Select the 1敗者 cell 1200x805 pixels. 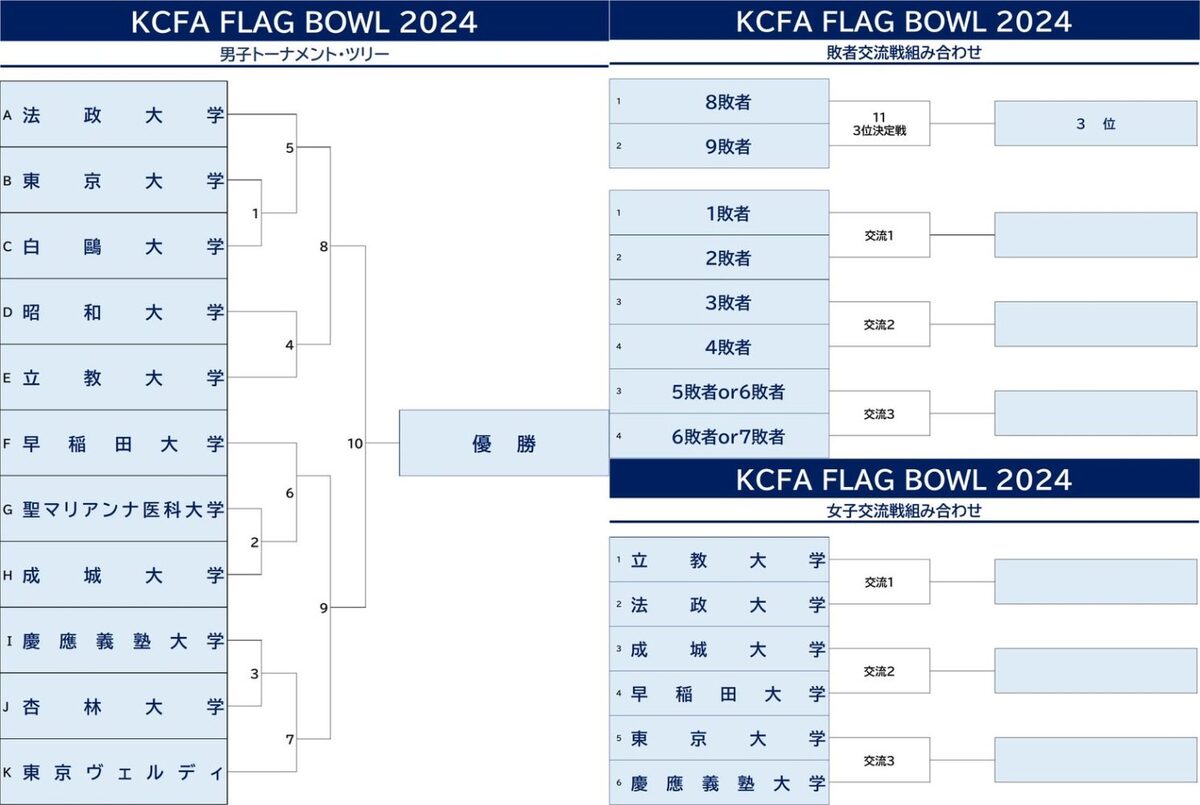point(719,213)
